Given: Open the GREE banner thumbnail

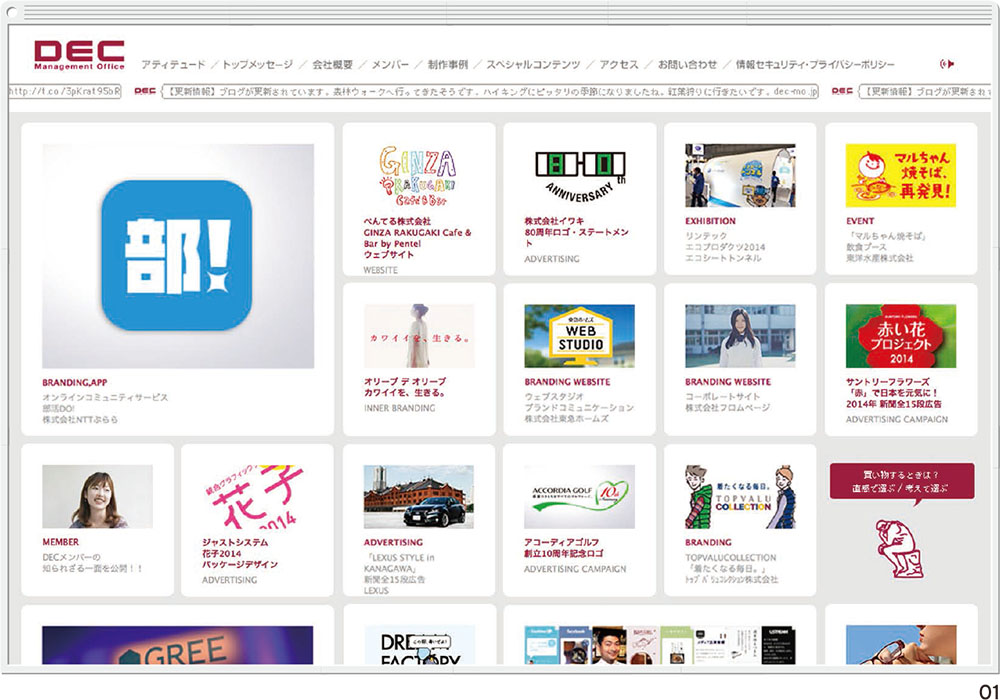Looking at the screenshot, I should 178,645.
